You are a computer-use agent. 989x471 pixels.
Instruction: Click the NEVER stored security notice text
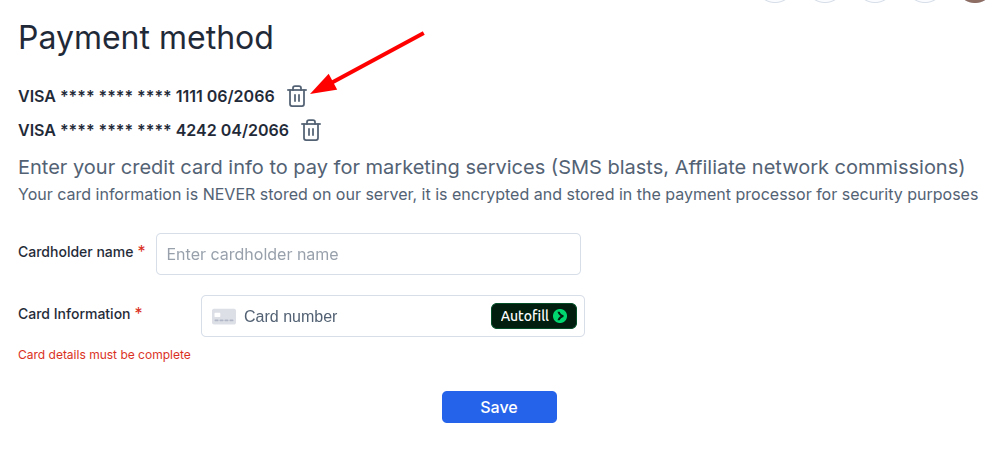click(x=498, y=194)
